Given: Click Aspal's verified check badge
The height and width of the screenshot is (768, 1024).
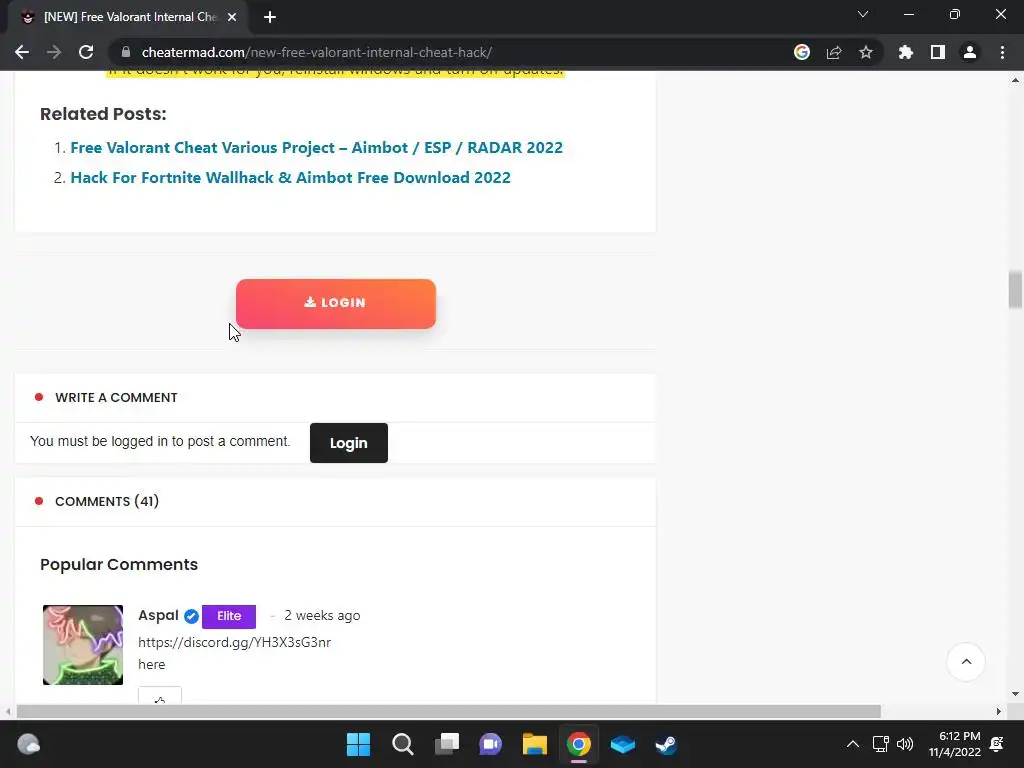Looking at the screenshot, I should (x=191, y=616).
